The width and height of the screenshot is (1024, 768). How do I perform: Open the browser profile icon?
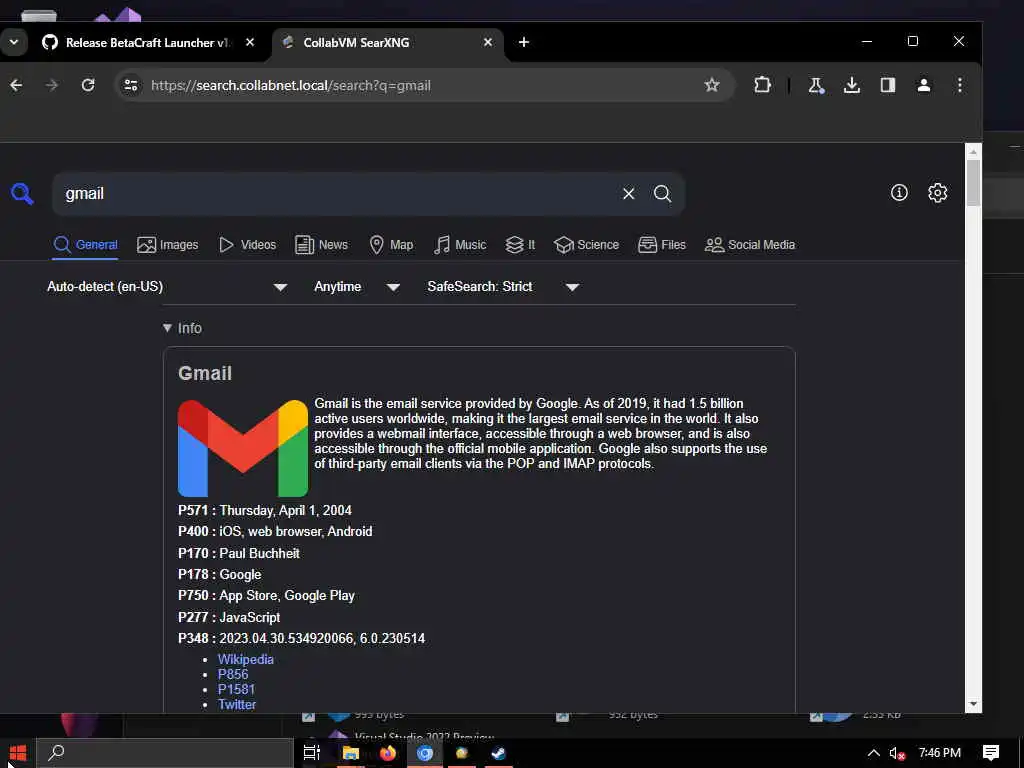point(923,85)
